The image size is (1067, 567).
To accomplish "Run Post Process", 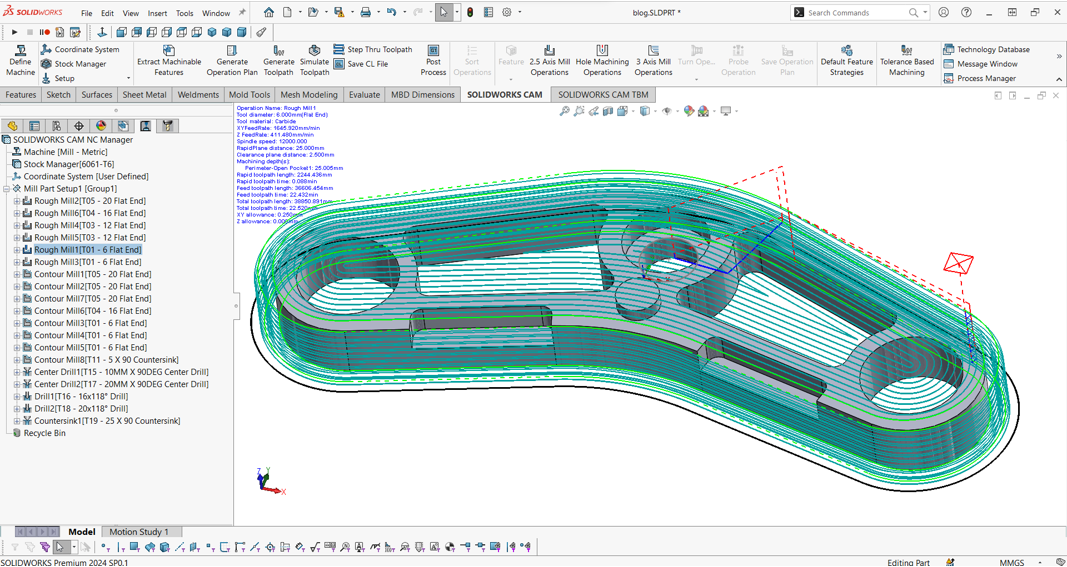I will [433, 60].
